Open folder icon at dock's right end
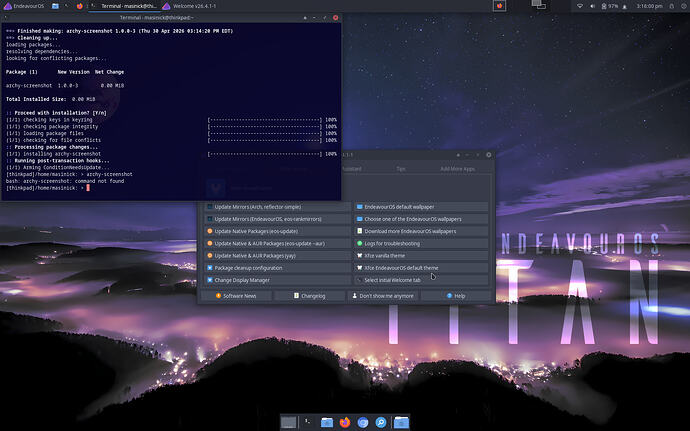The image size is (690, 431). click(x=401, y=423)
